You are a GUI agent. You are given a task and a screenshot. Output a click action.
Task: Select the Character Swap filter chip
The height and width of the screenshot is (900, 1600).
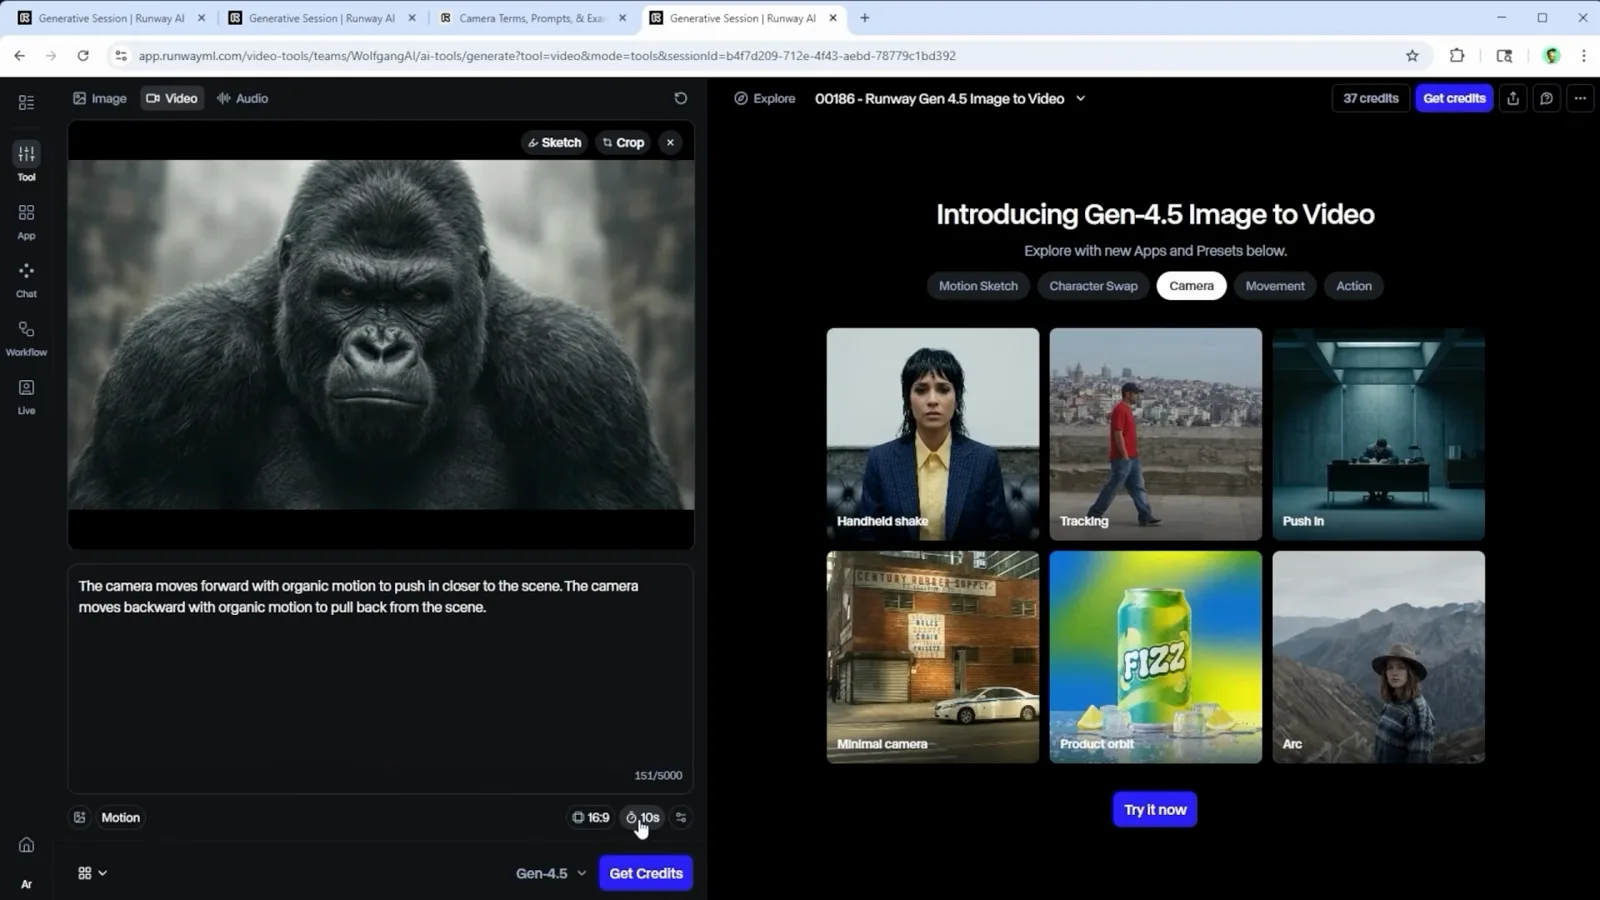click(x=1093, y=286)
